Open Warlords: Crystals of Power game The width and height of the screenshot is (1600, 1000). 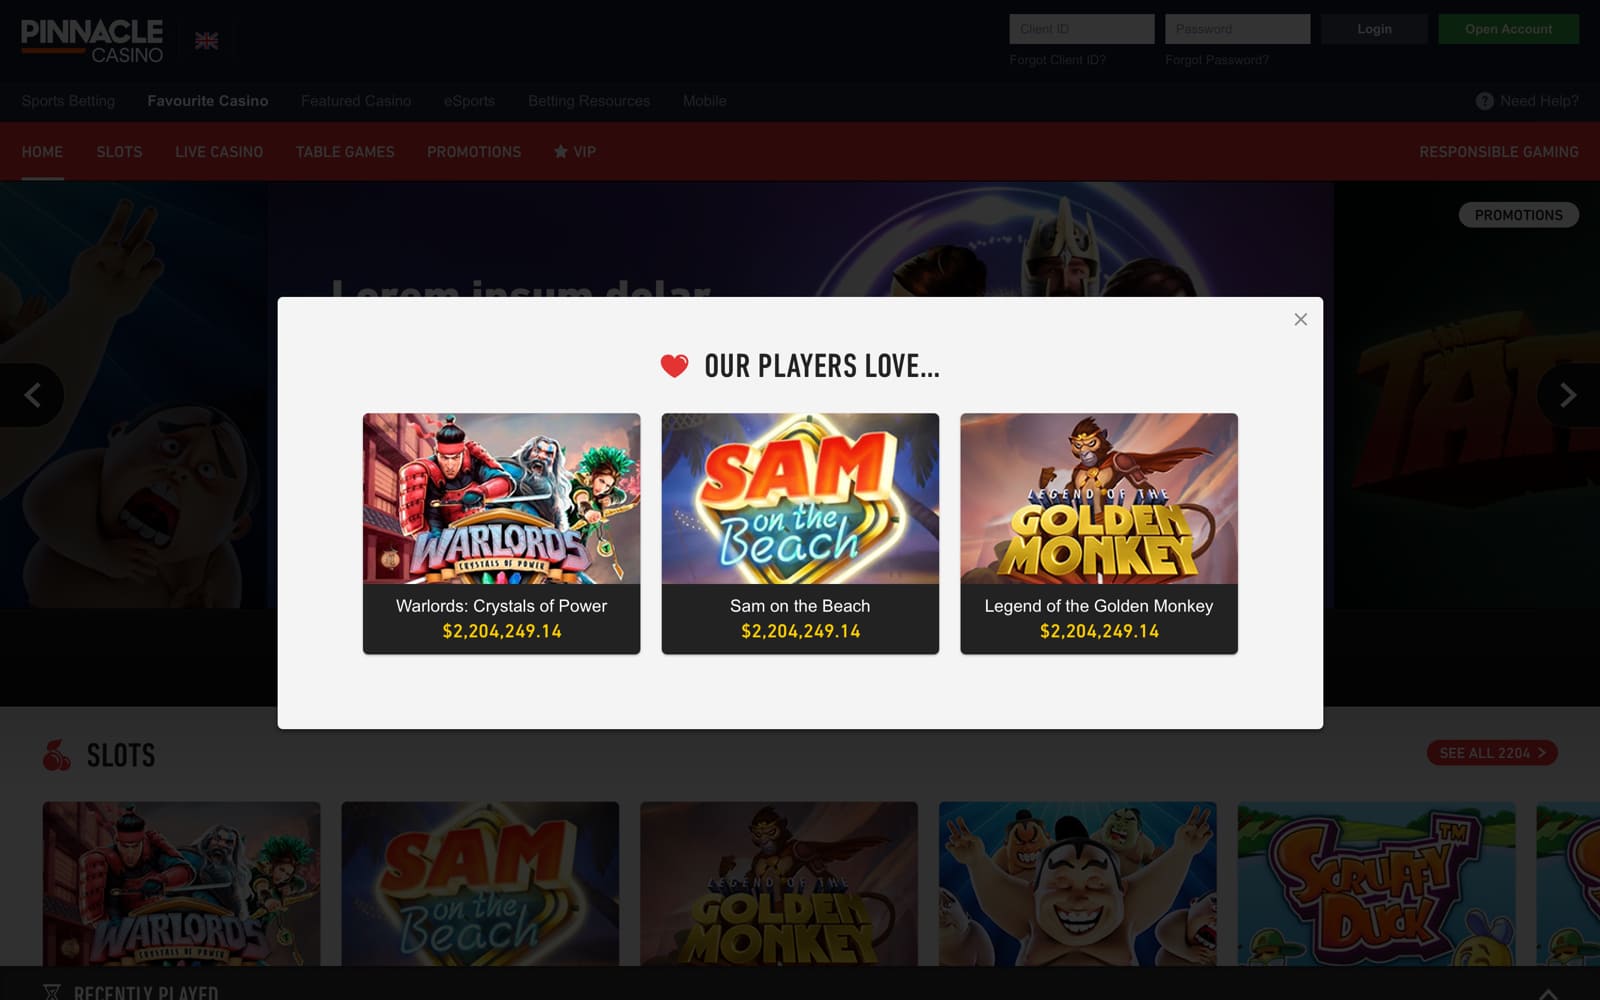point(501,534)
